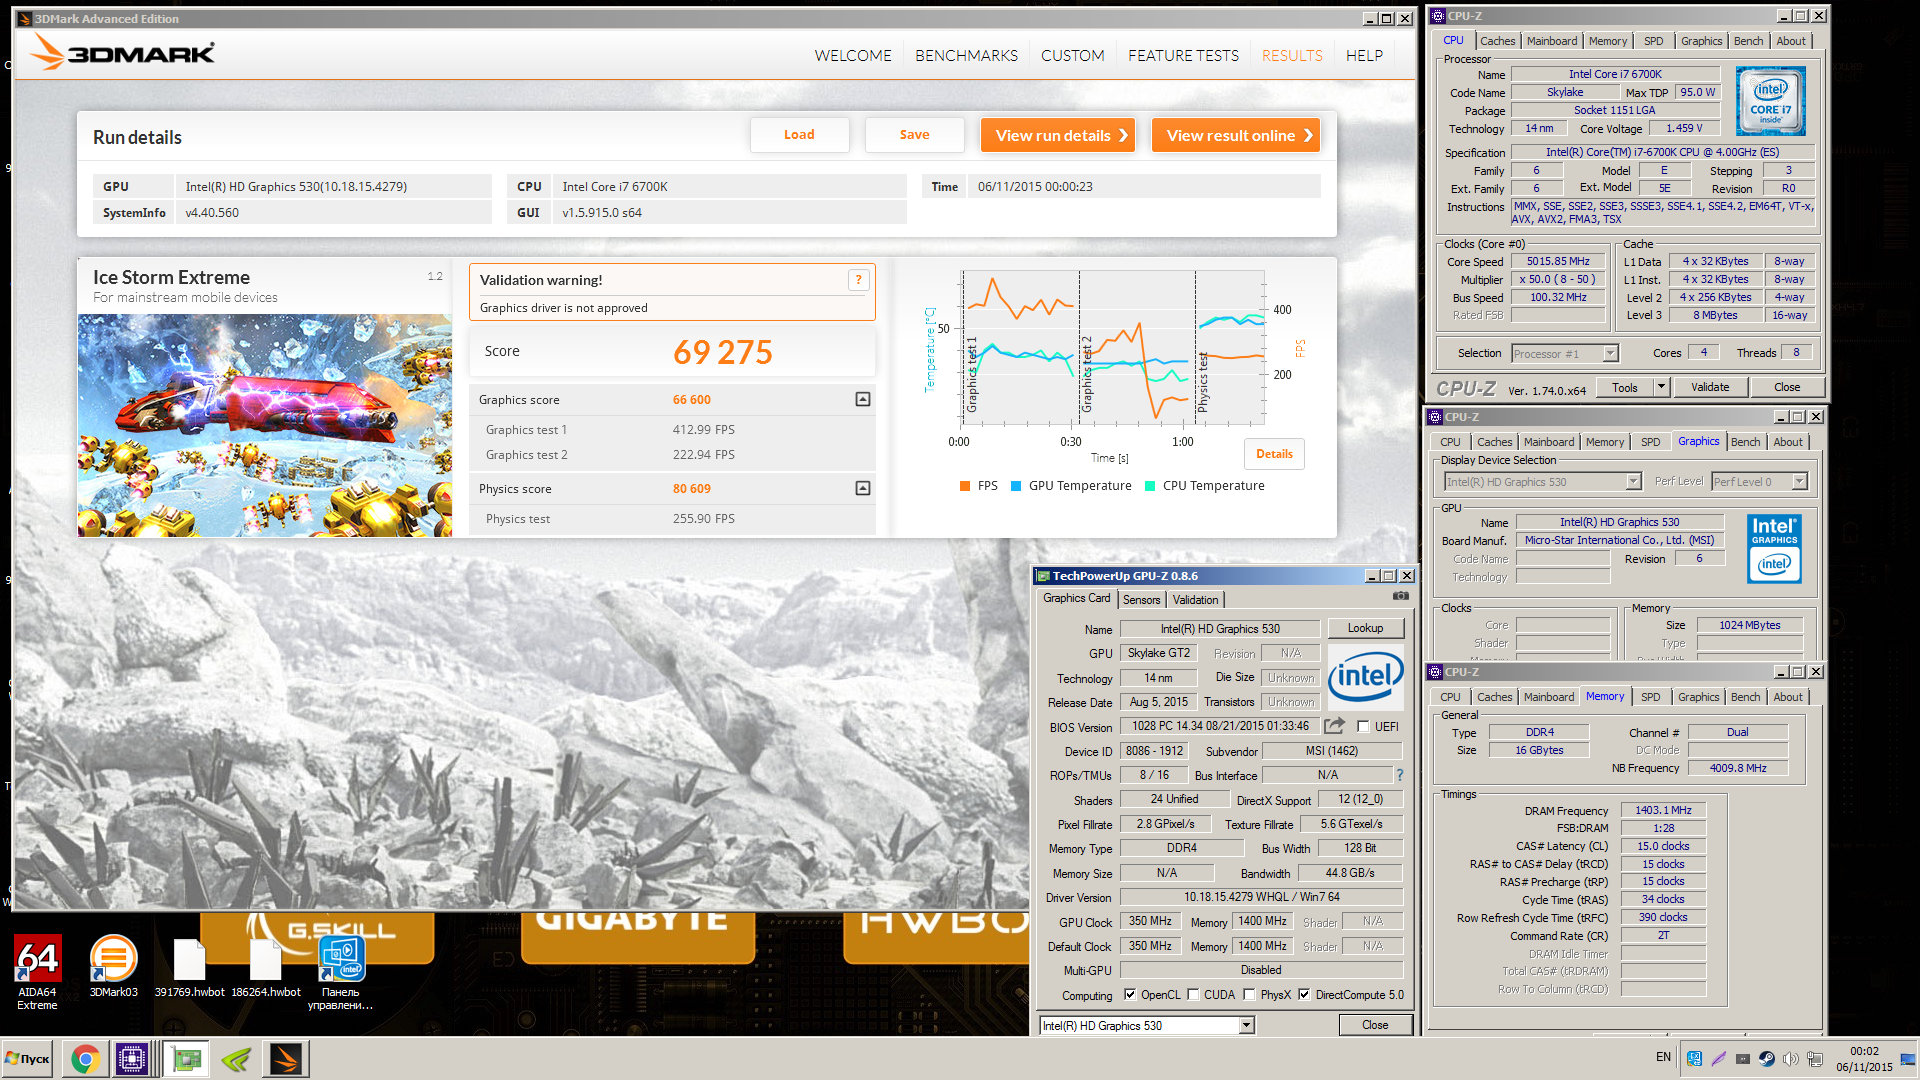Image resolution: width=1920 pixels, height=1080 pixels.
Task: Switch to the BENCHMARKS tab in 3DMark
Action: 966,56
